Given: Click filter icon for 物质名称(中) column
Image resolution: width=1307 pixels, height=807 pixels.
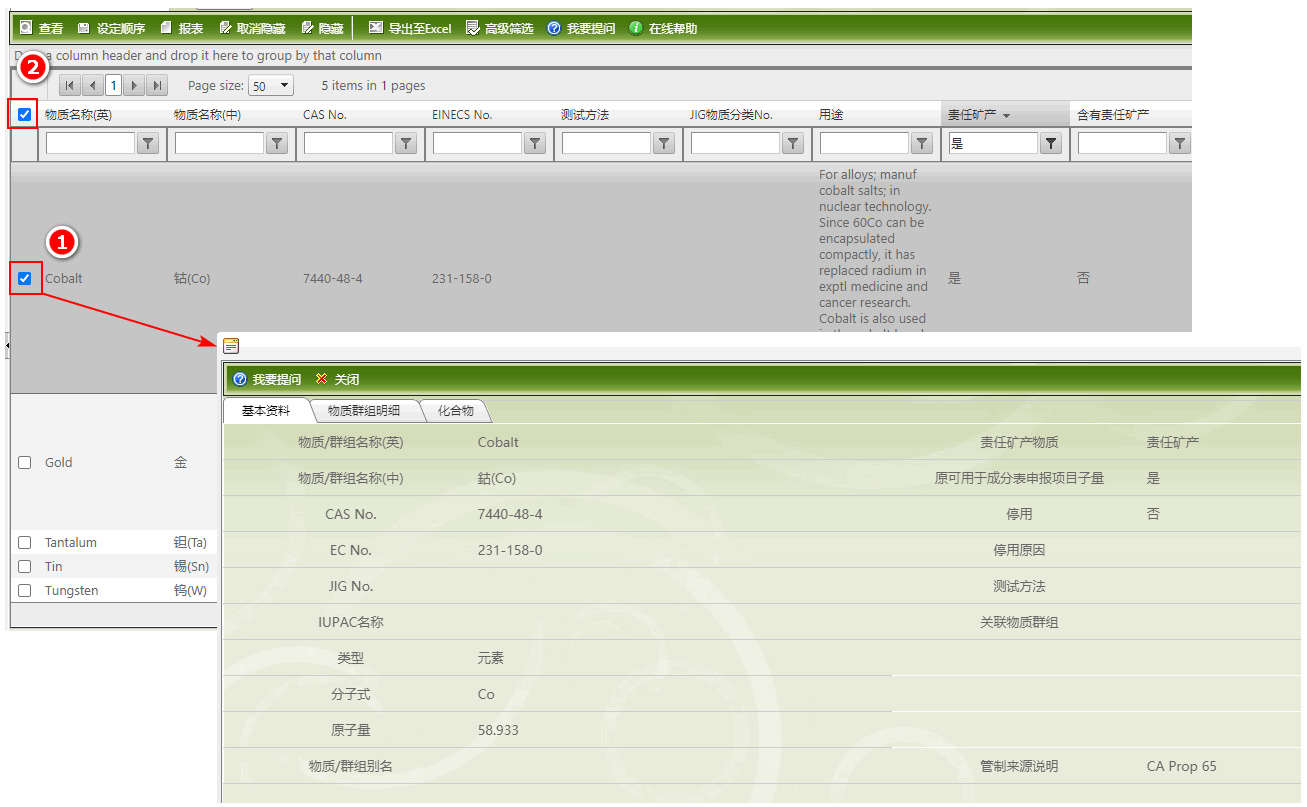Looking at the screenshot, I should tap(277, 144).
